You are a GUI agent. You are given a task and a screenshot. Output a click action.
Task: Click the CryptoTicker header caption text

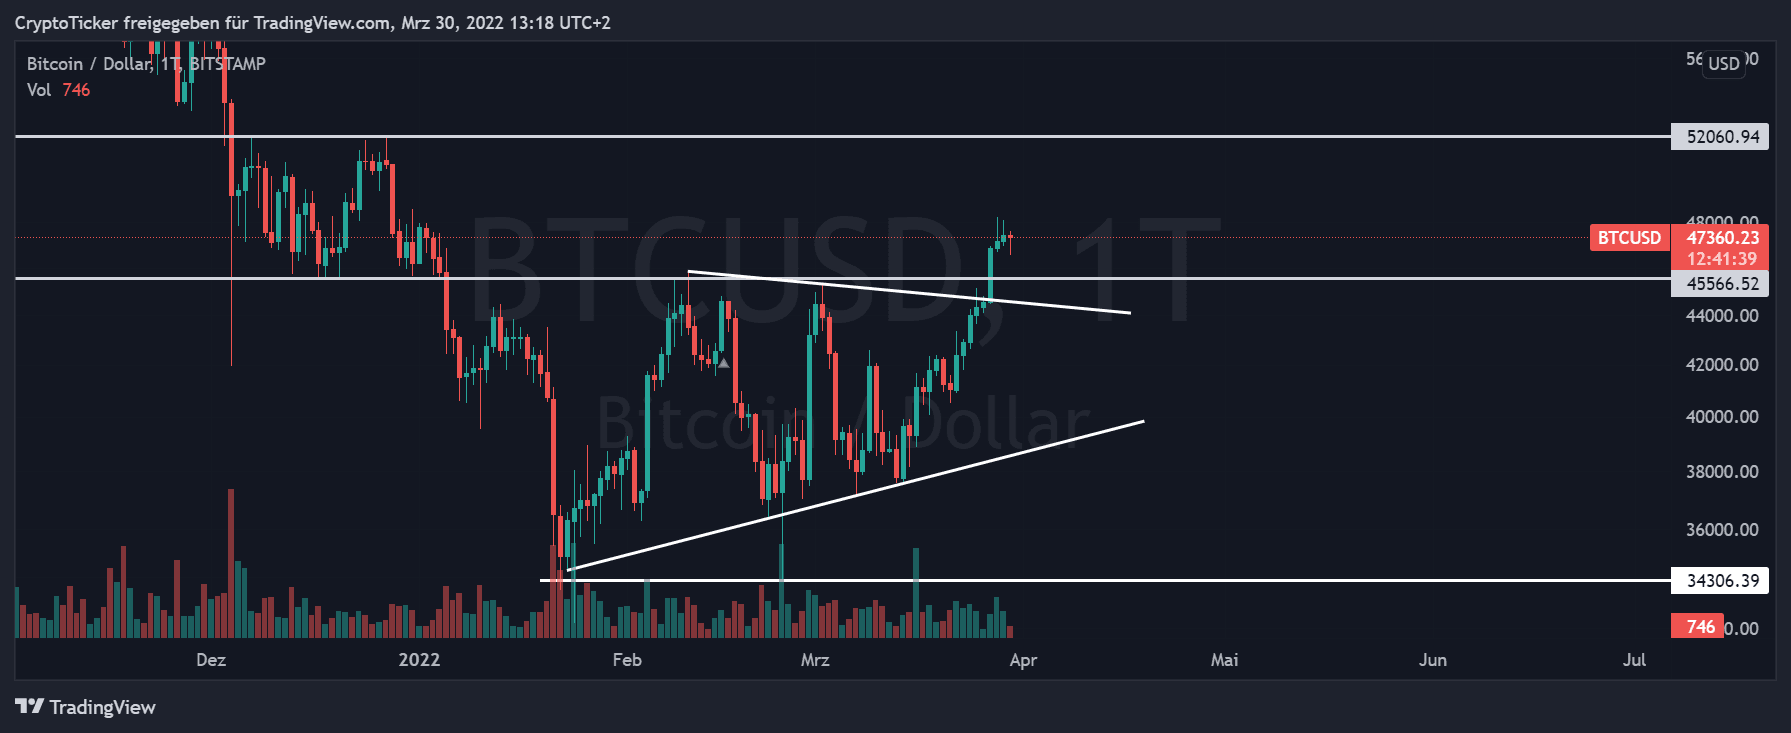point(312,23)
